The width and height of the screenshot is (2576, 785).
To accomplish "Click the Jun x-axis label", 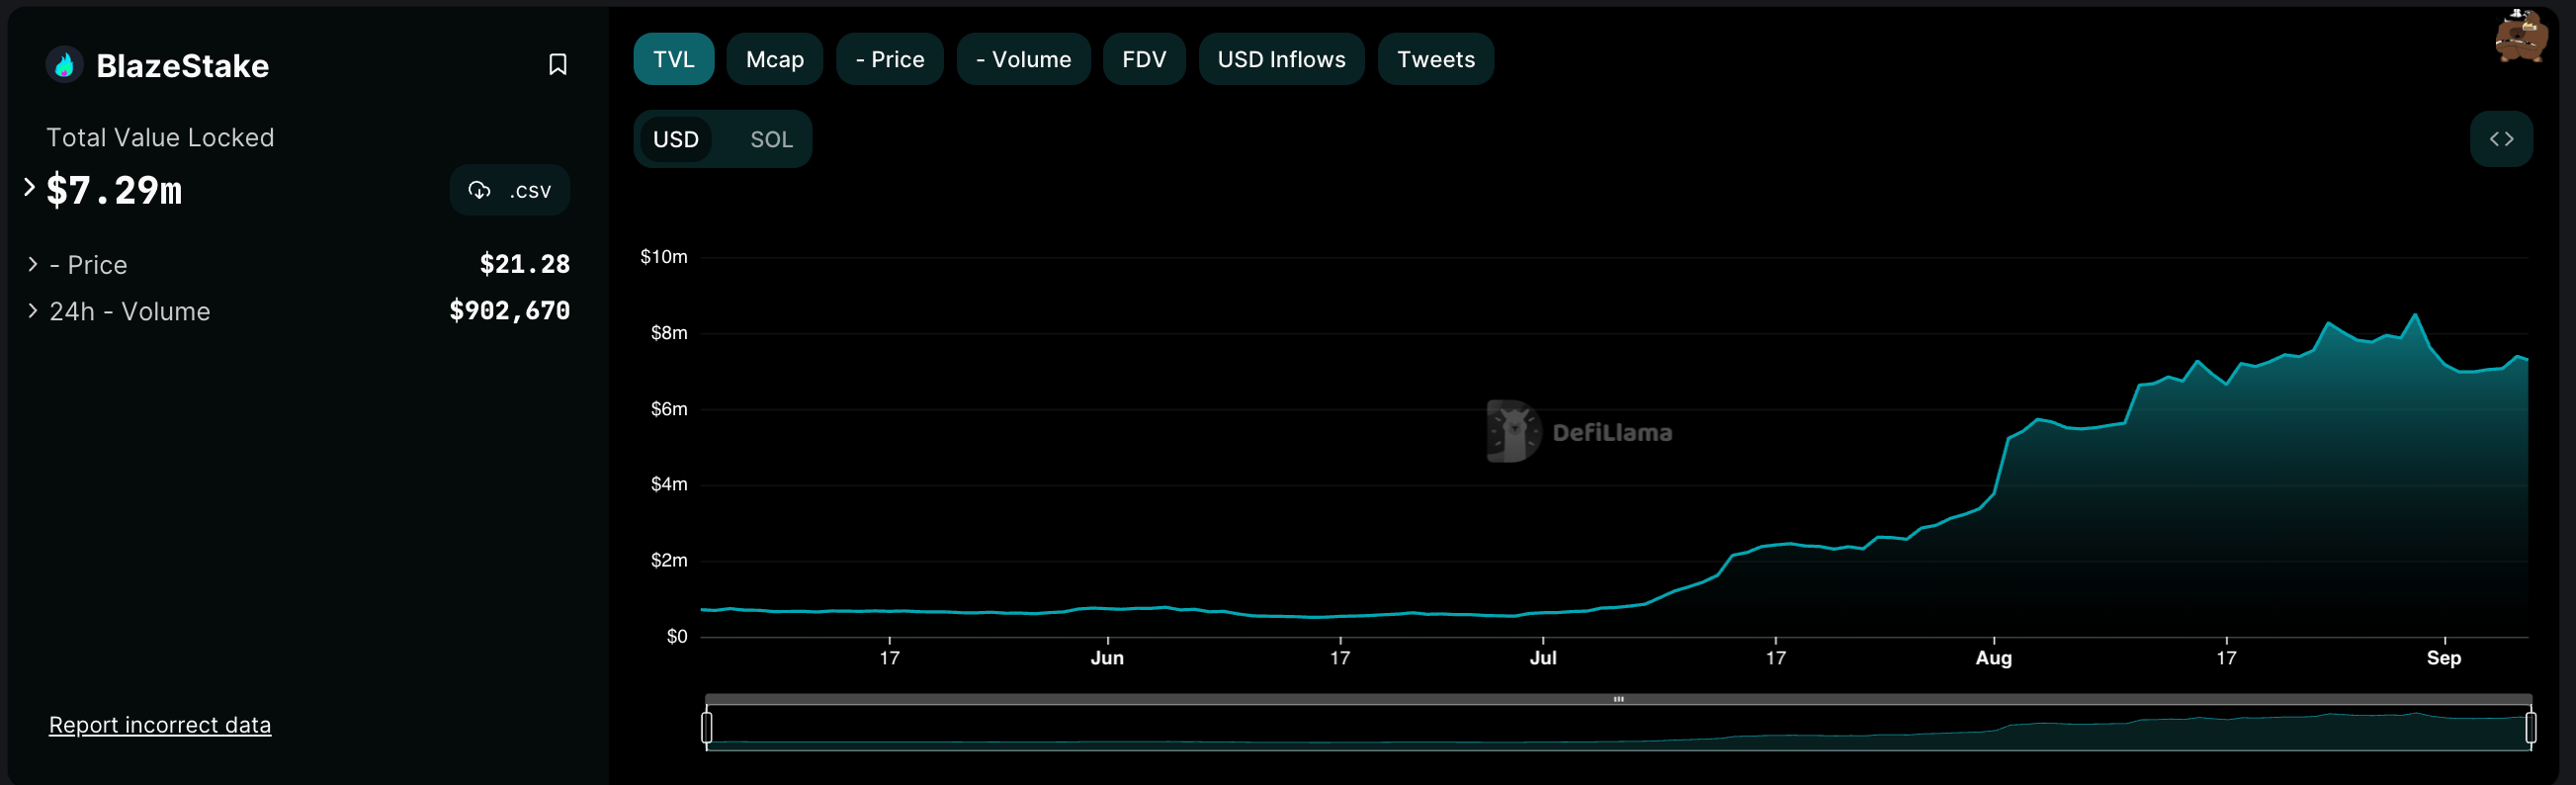I will coord(1107,658).
